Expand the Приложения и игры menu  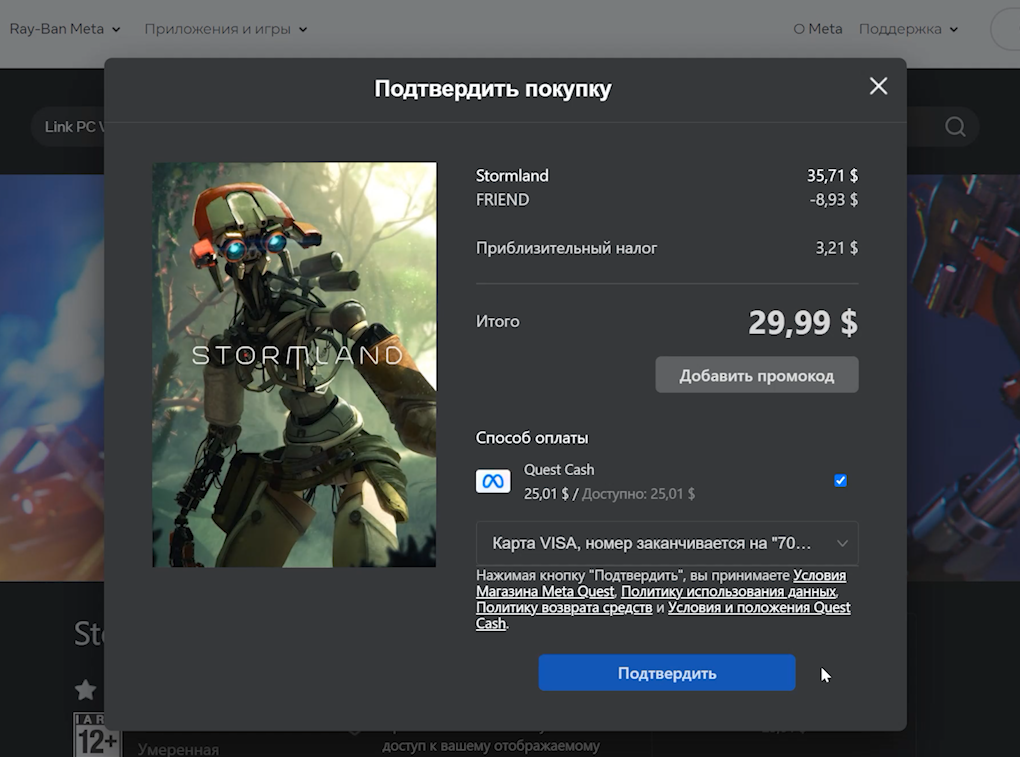225,29
